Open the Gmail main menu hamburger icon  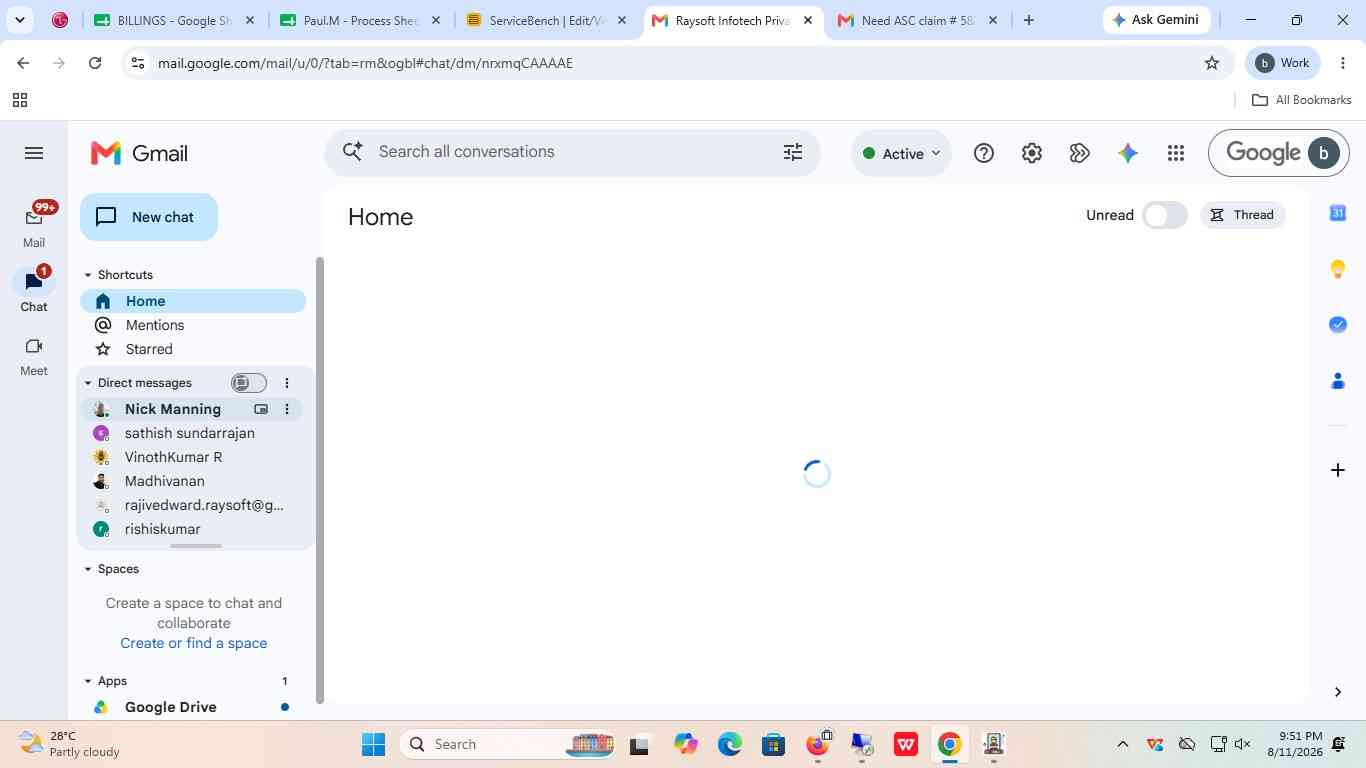34,153
